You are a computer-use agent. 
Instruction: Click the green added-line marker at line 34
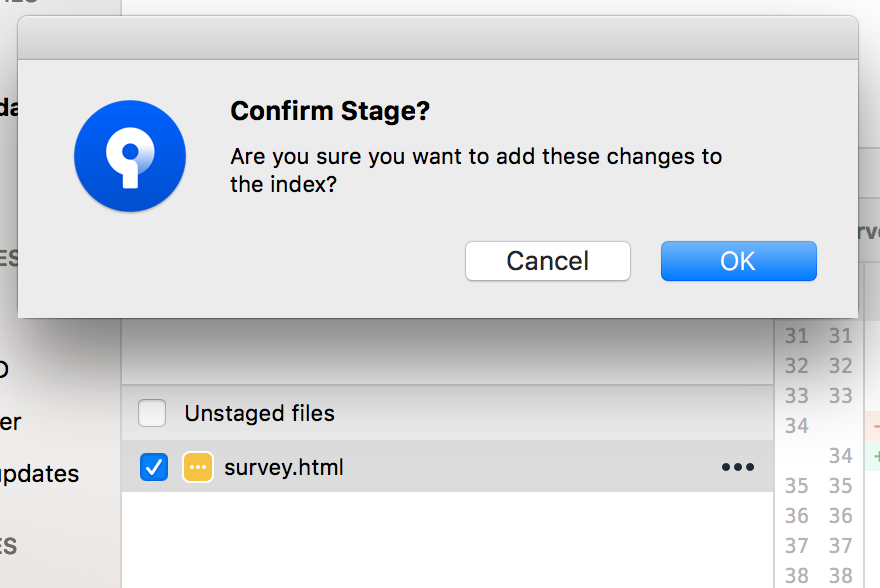click(875, 456)
